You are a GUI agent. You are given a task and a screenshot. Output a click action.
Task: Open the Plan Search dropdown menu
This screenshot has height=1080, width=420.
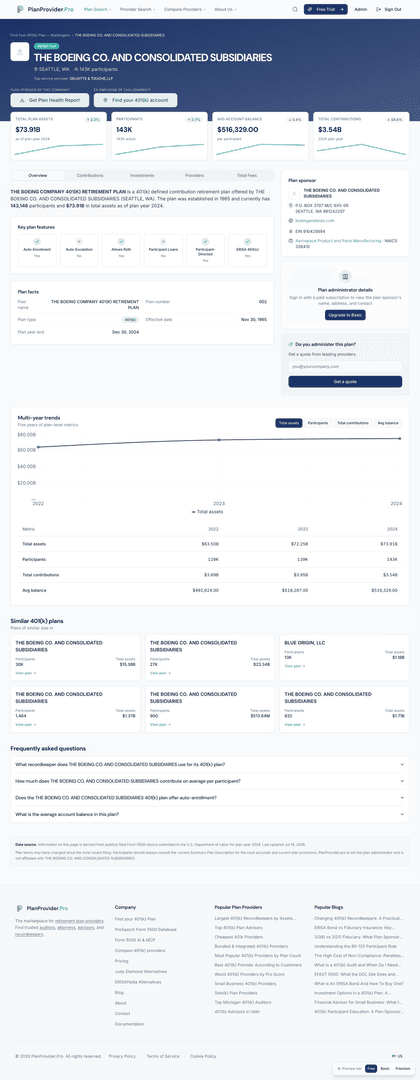pos(96,10)
